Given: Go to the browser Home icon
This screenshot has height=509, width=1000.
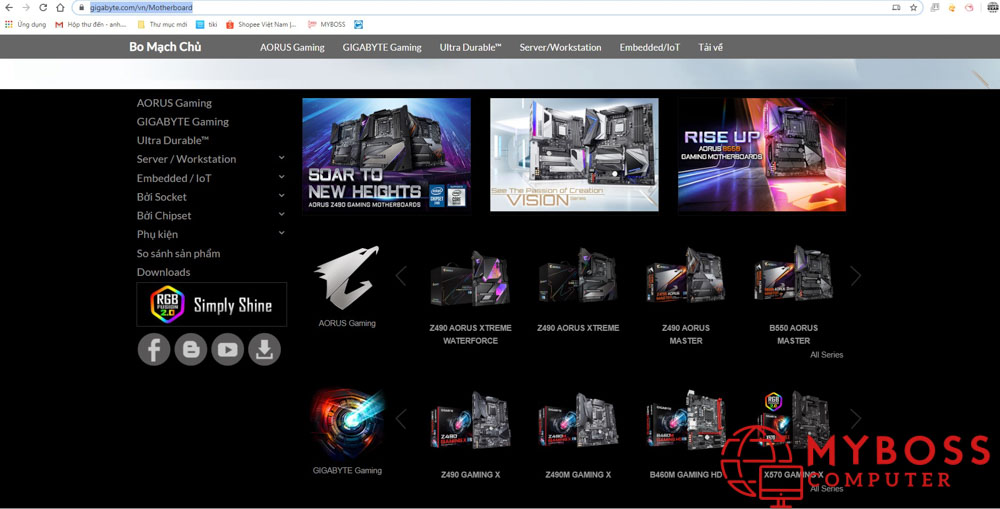Looking at the screenshot, I should click(60, 8).
